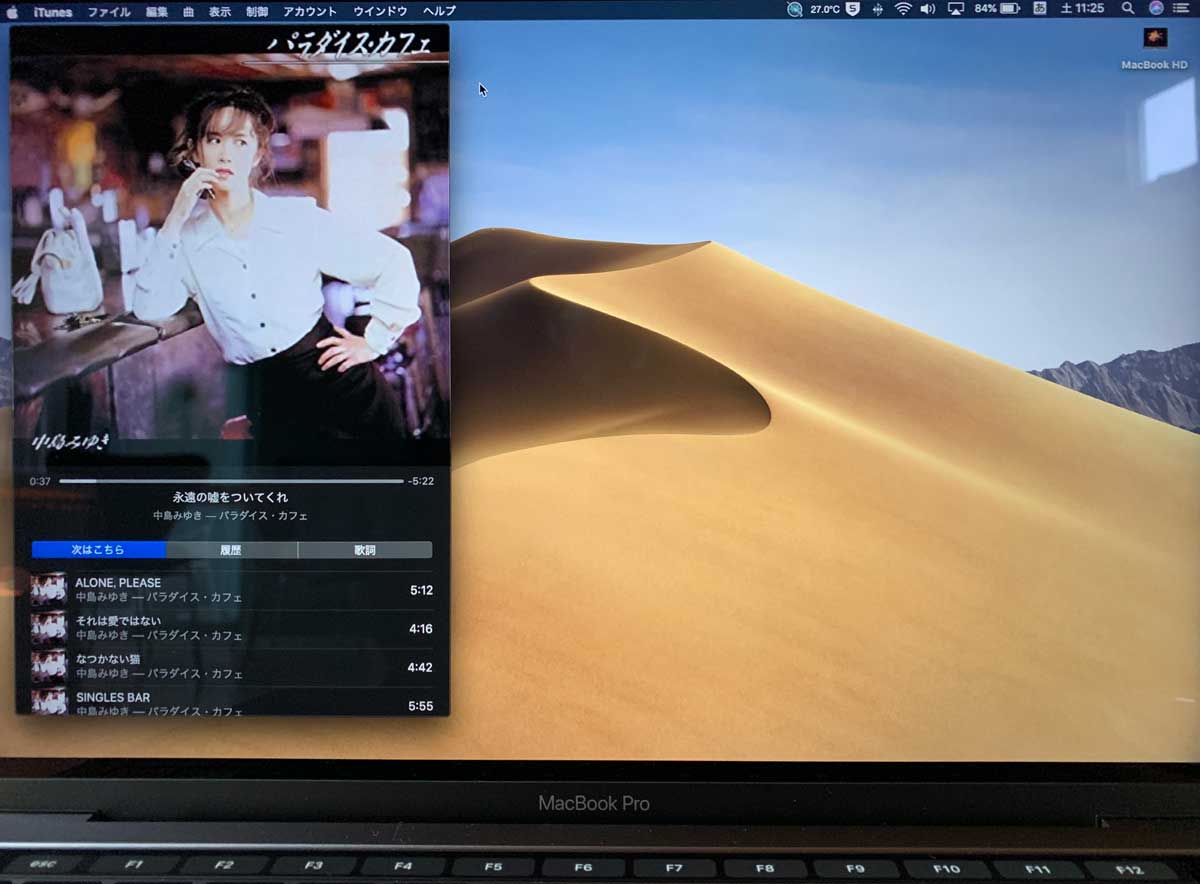Viewport: 1200px width, 884px height.
Task: Click the artwork thumbnail beside ALONE, PLEASE
Action: point(48,590)
